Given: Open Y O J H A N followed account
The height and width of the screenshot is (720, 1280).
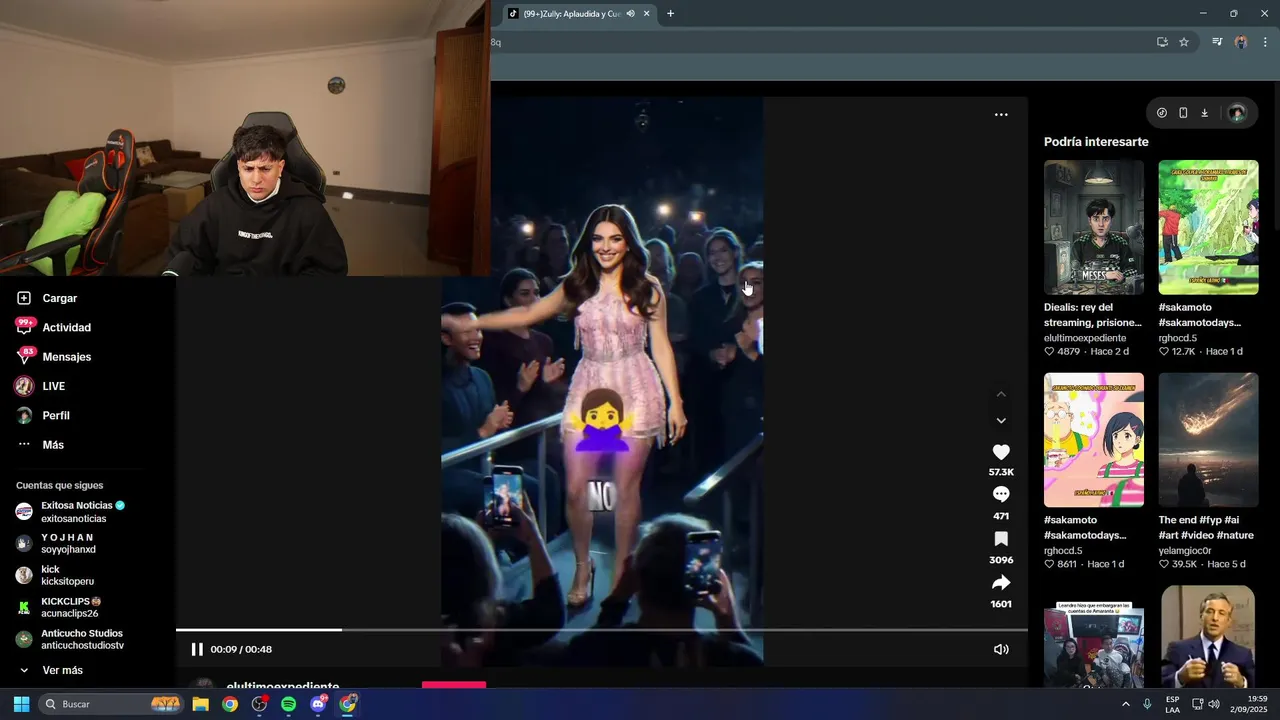Looking at the screenshot, I should tap(56, 543).
